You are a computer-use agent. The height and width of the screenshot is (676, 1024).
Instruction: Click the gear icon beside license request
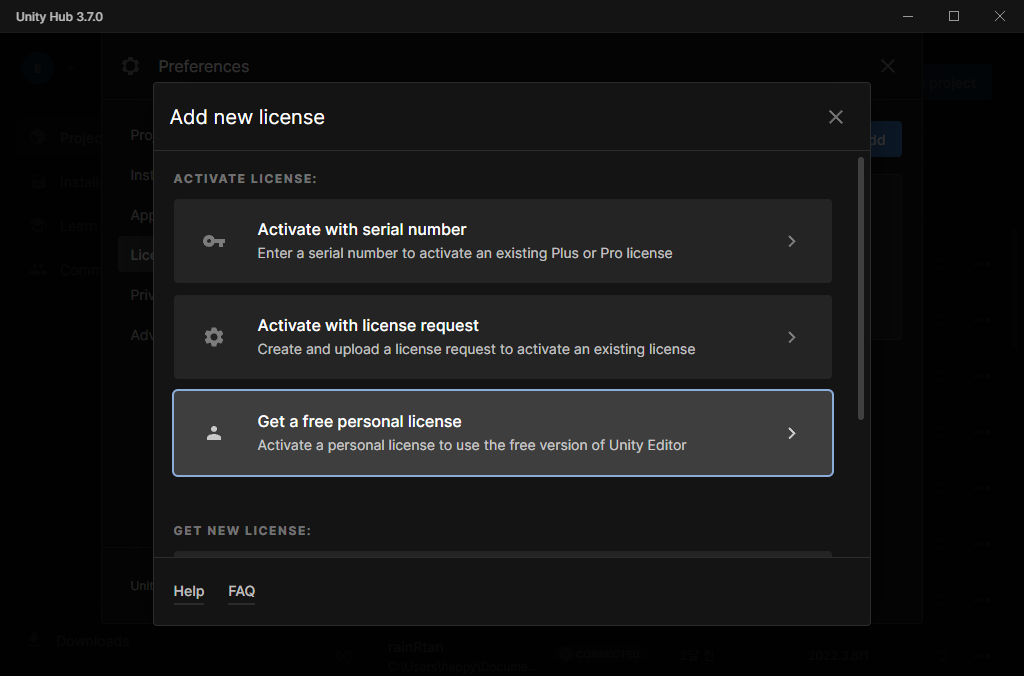point(214,337)
